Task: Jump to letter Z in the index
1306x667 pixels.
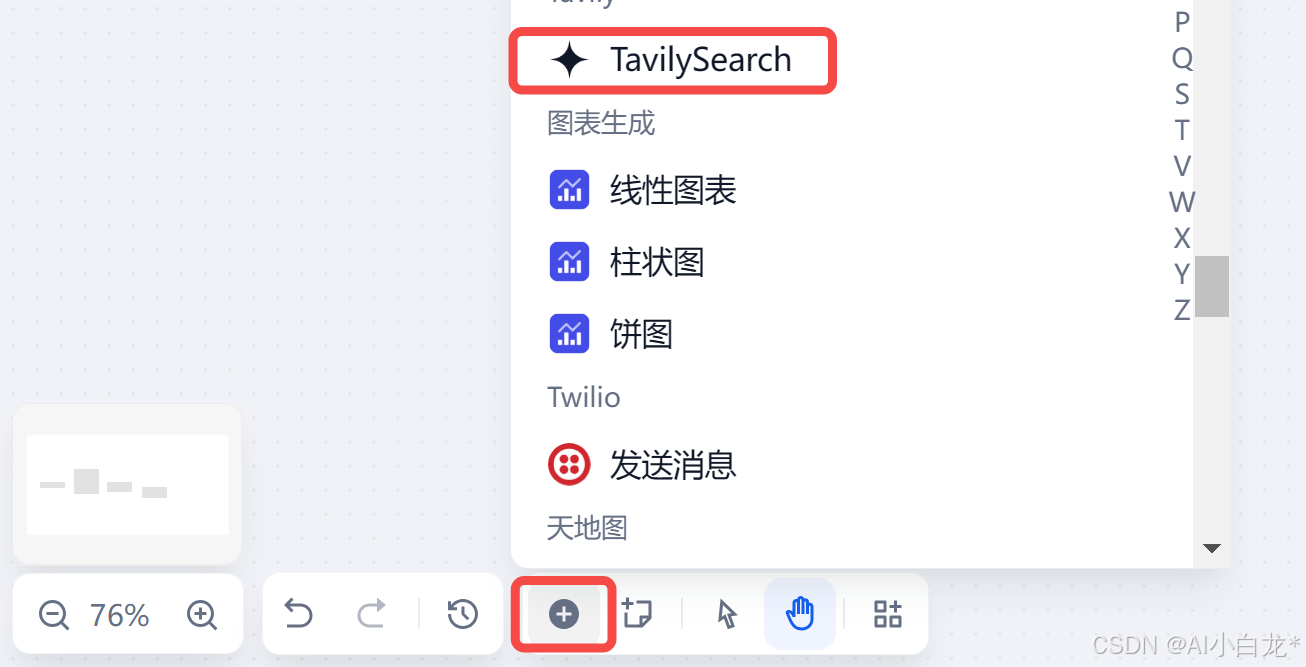Action: (1182, 310)
